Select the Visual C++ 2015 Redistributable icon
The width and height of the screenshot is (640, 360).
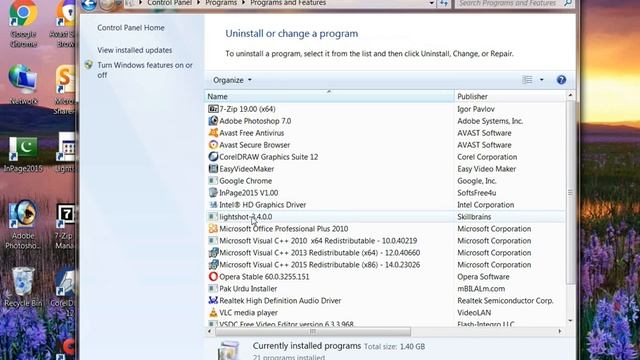(x=213, y=264)
